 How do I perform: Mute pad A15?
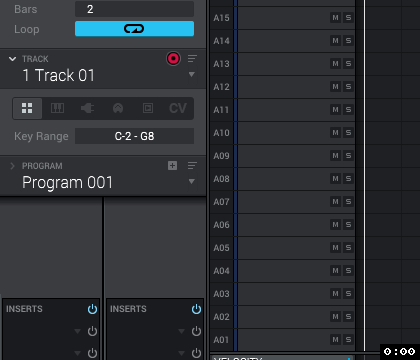click(335, 18)
